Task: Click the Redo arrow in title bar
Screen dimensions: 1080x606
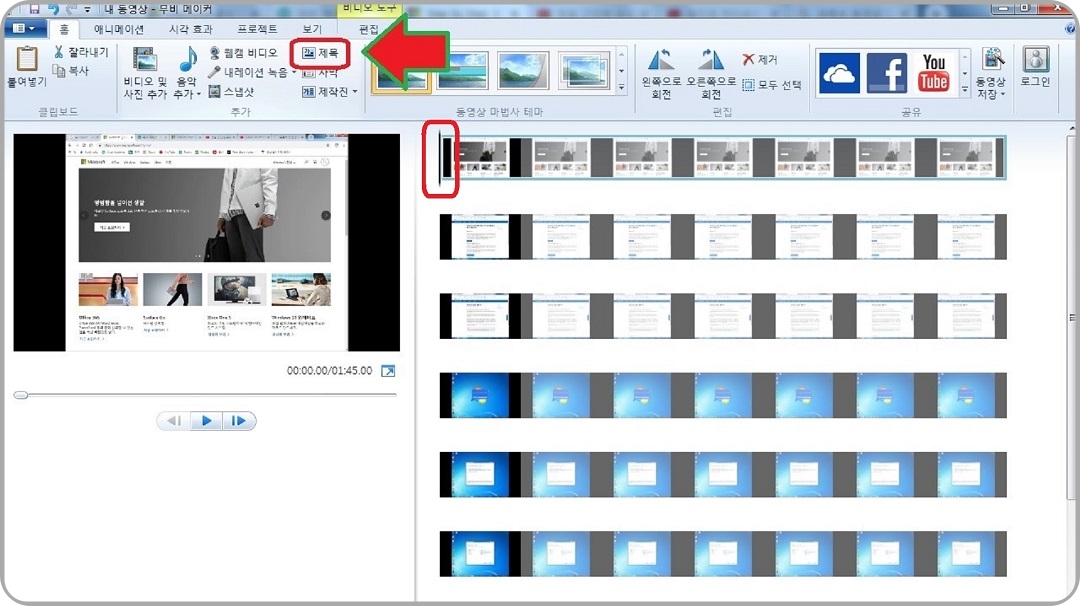Action: pos(71,9)
